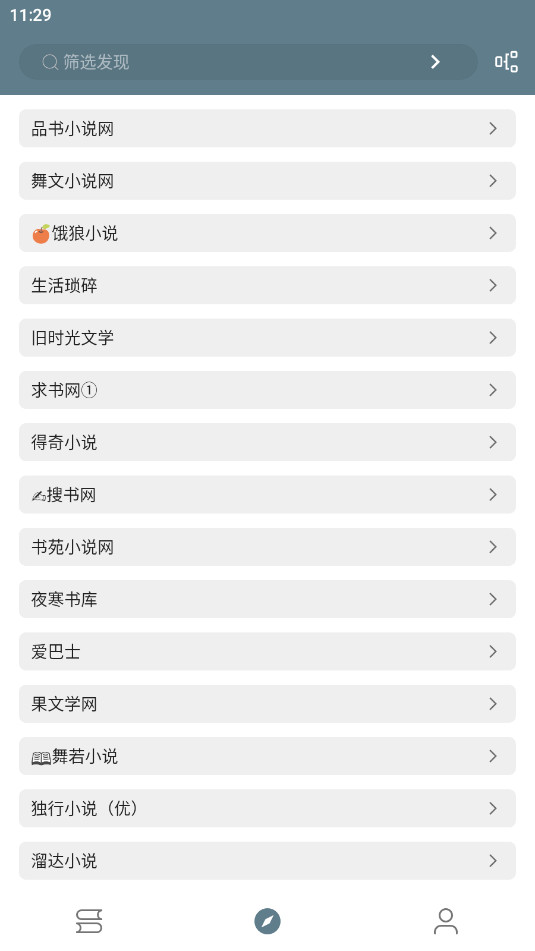Tap the magnifier icon in search bar
The width and height of the screenshot is (535, 951).
(x=50, y=62)
